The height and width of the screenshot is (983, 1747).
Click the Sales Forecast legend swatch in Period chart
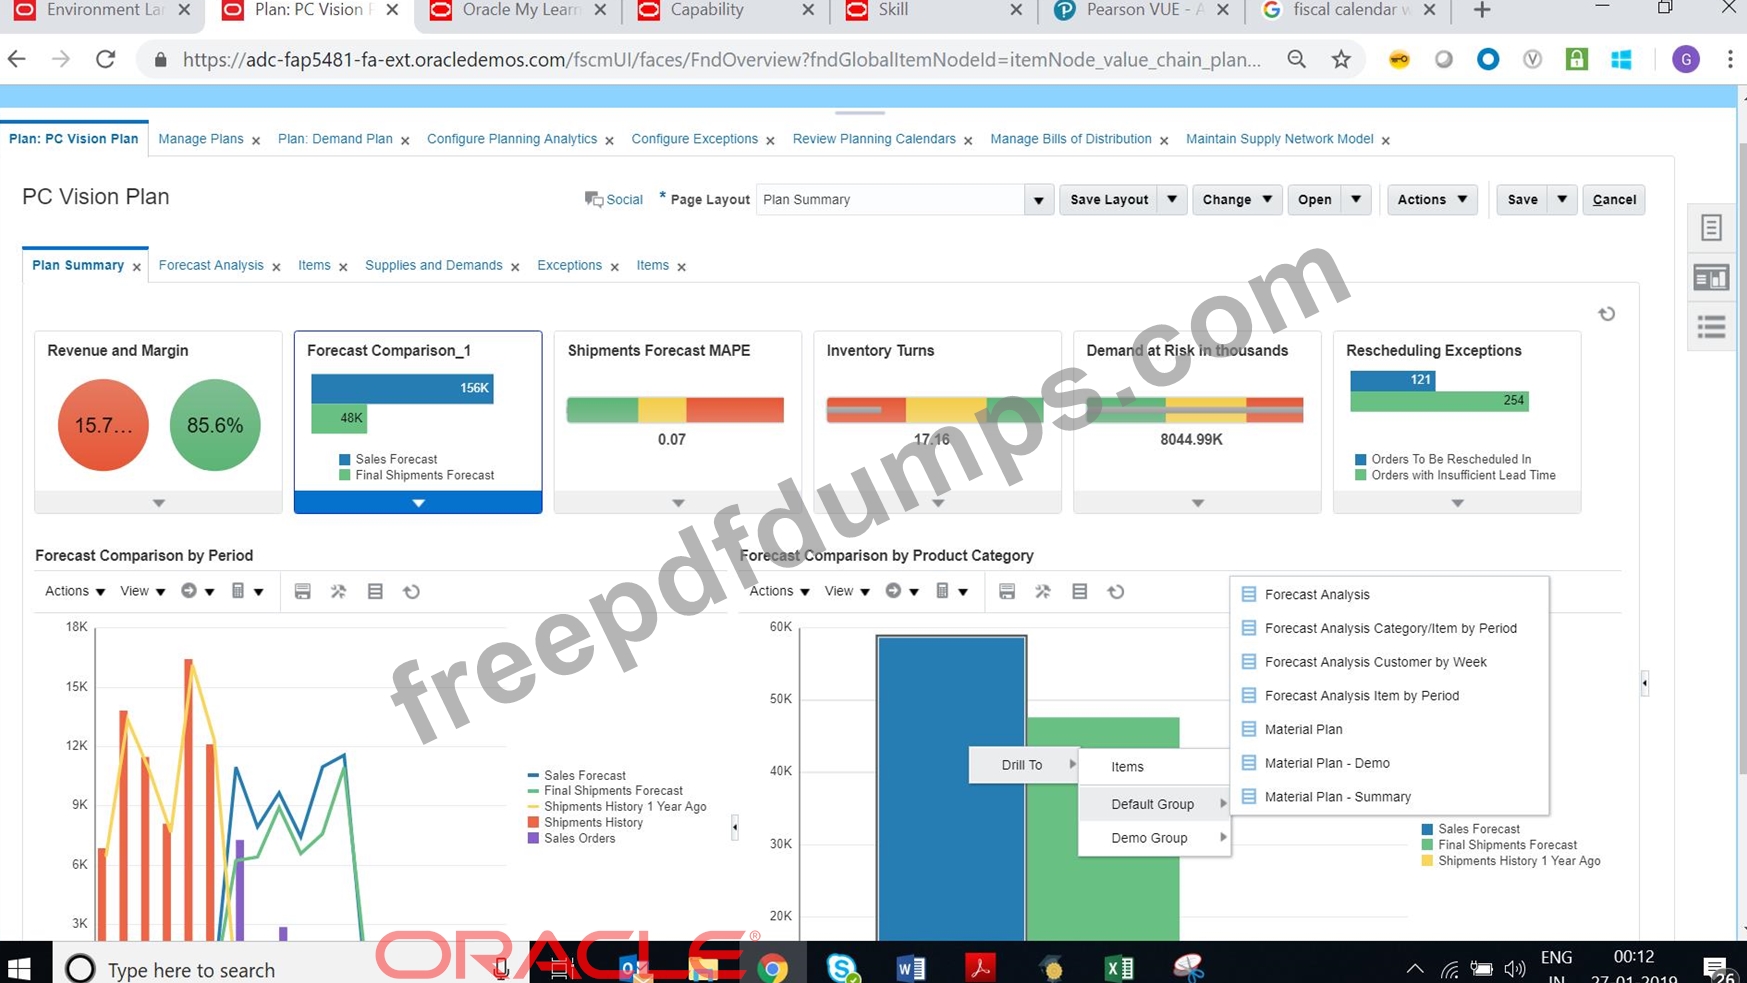(533, 775)
